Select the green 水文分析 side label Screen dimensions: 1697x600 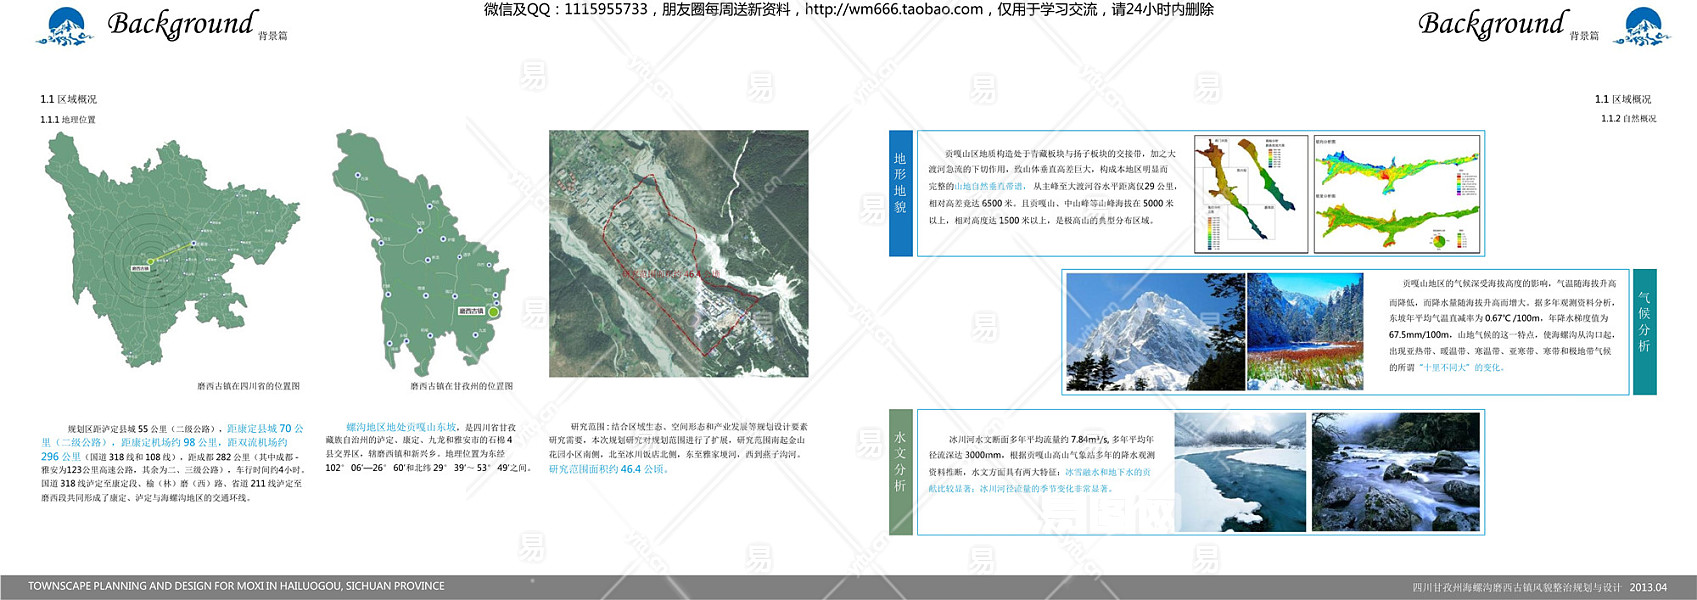coord(900,471)
